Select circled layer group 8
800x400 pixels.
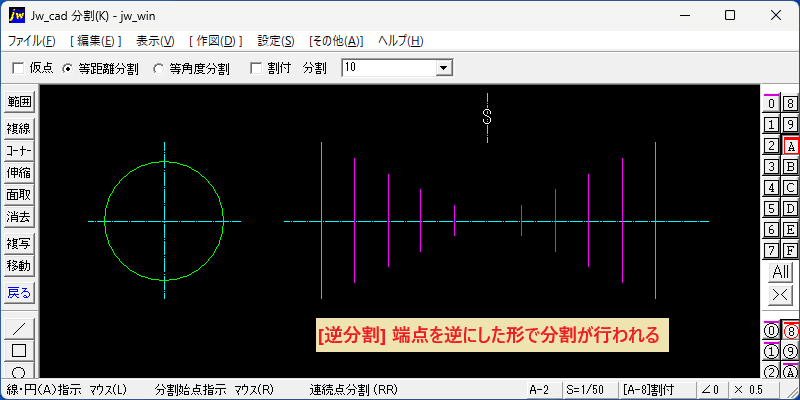pos(790,331)
